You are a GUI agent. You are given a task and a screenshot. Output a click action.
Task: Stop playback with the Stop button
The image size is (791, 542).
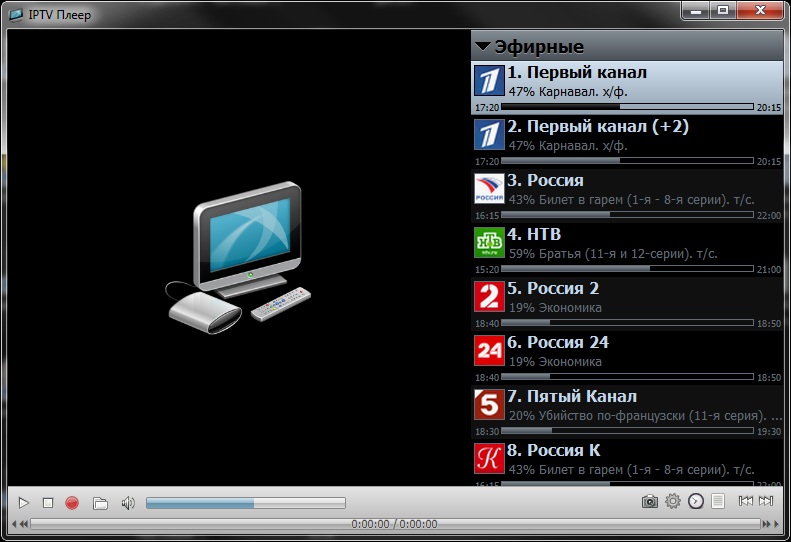[x=48, y=503]
